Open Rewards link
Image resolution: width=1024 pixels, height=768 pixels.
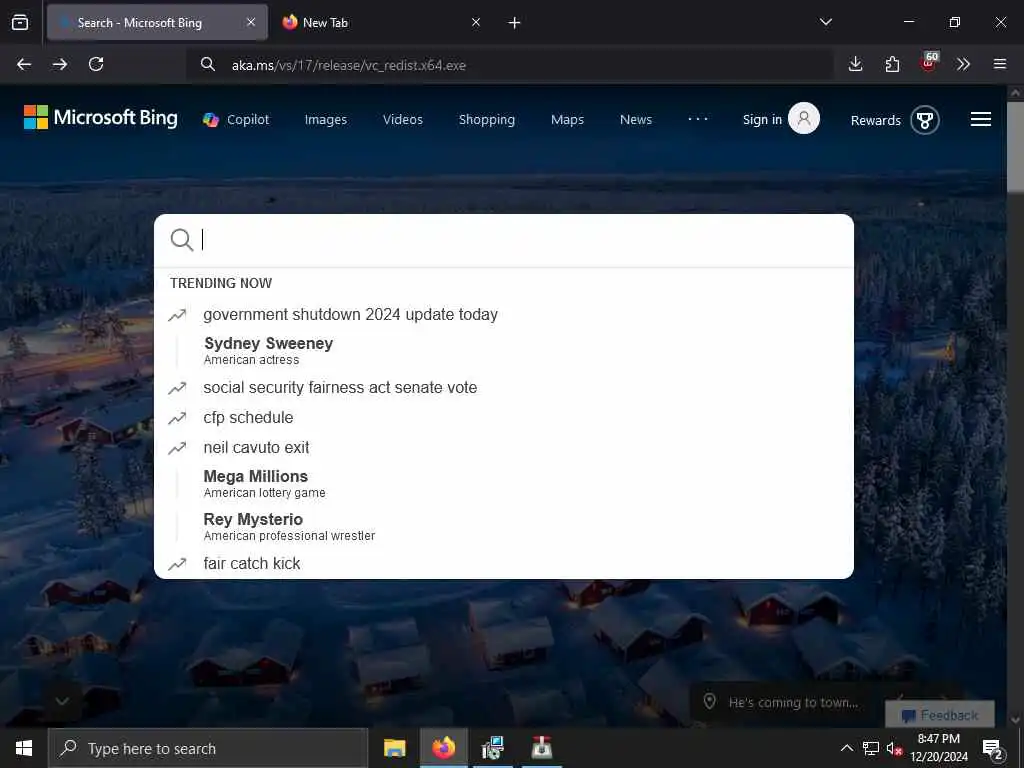coord(876,120)
